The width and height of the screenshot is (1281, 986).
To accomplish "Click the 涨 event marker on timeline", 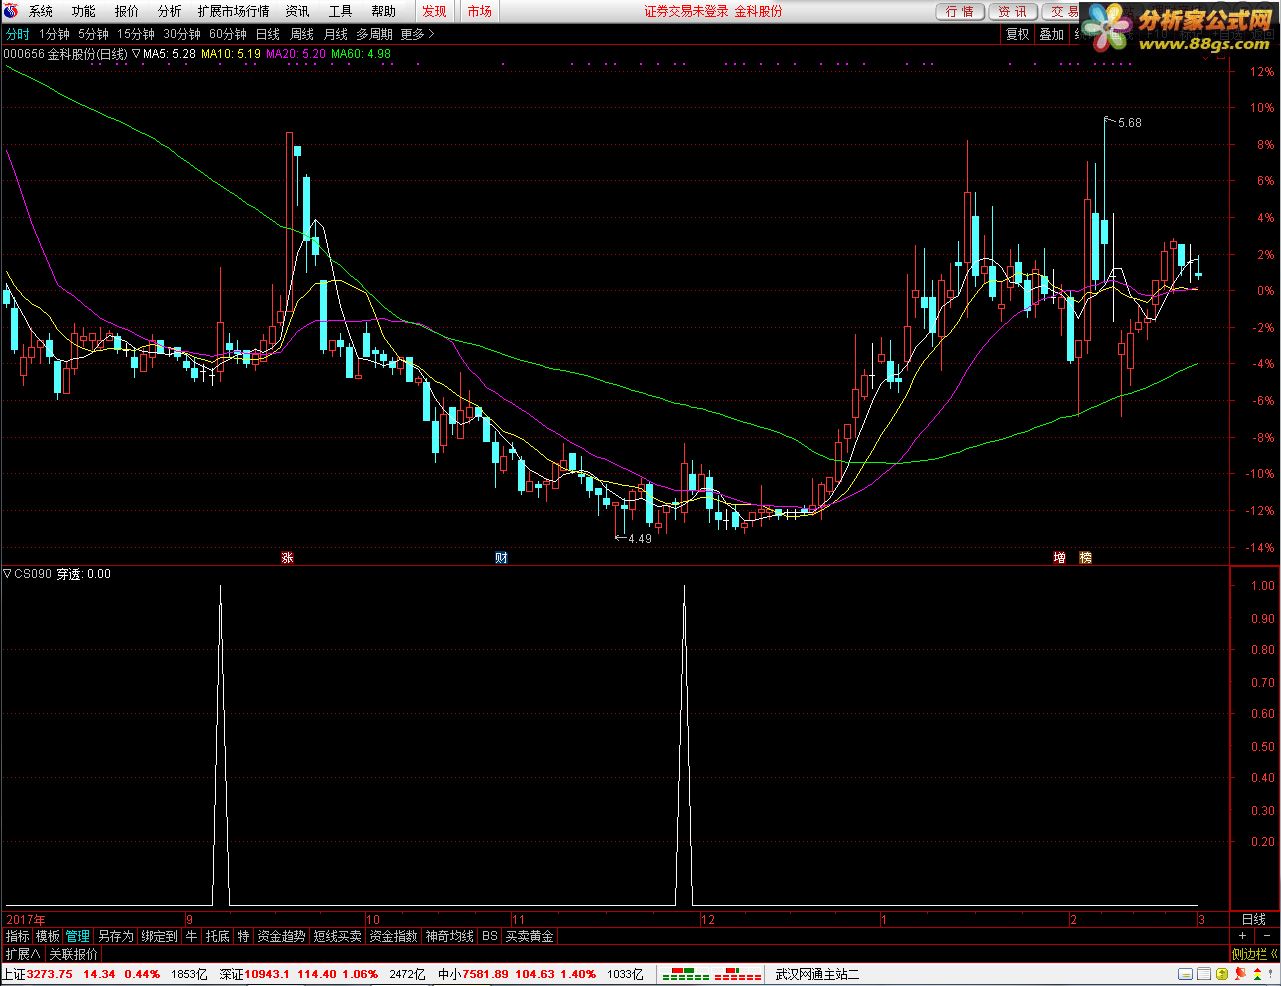I will click(x=287, y=558).
